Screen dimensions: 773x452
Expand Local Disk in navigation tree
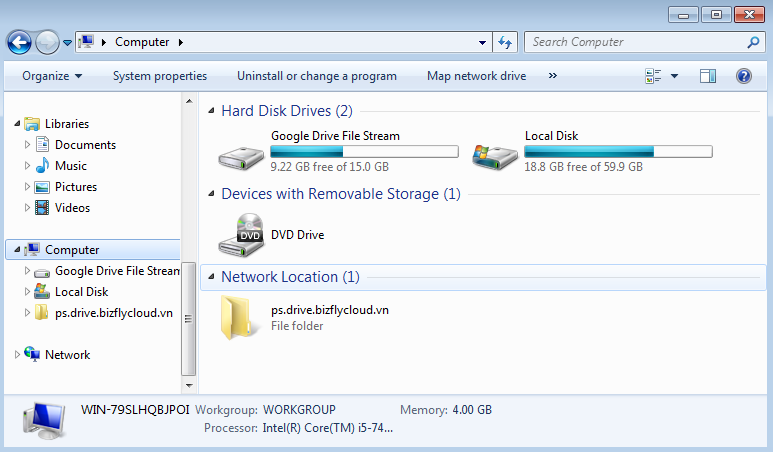coord(28,291)
